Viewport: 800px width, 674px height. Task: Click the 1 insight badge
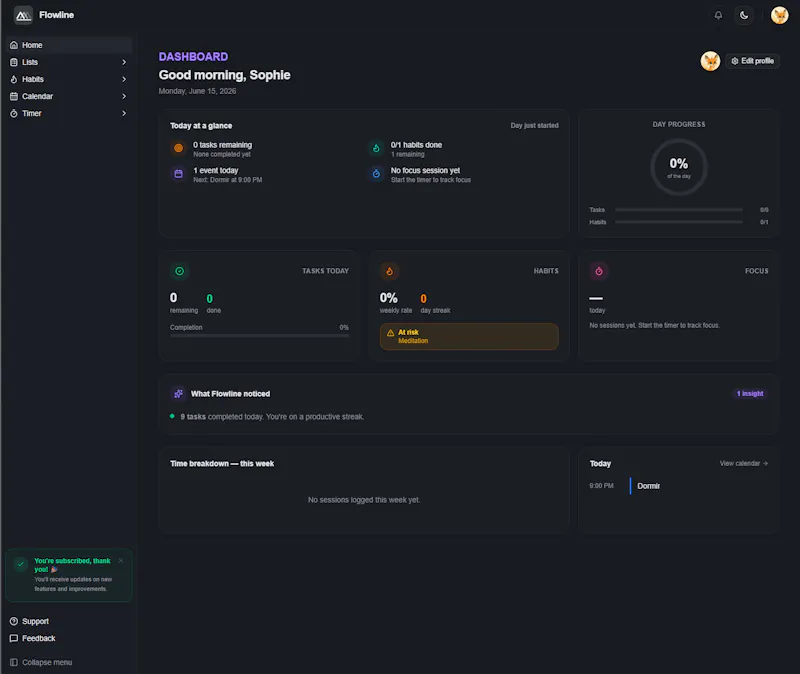(749, 393)
